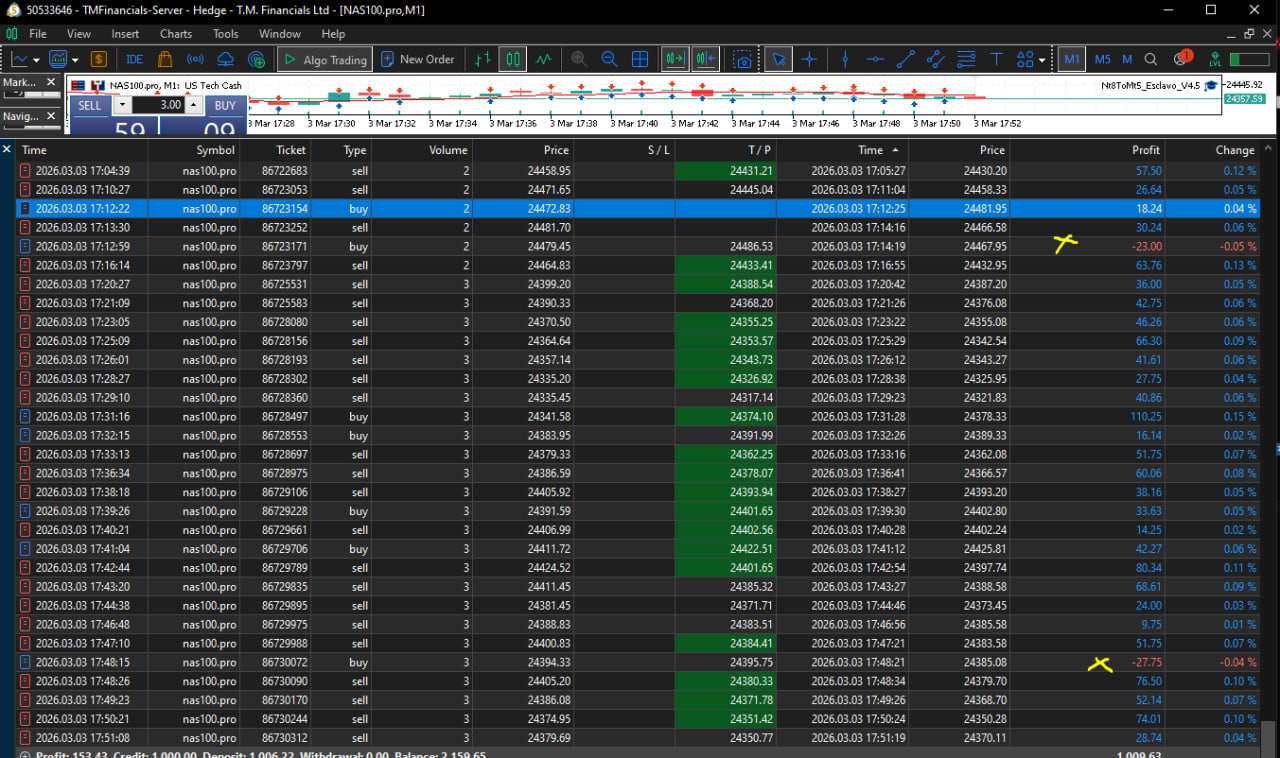Image resolution: width=1280 pixels, height=758 pixels.
Task: Open the Insert menu
Action: (x=125, y=34)
